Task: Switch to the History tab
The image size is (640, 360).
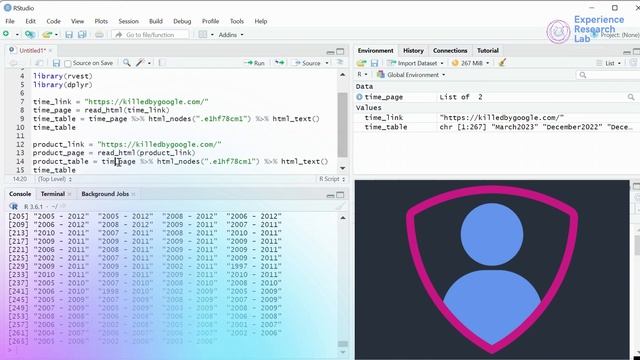Action: [413, 51]
